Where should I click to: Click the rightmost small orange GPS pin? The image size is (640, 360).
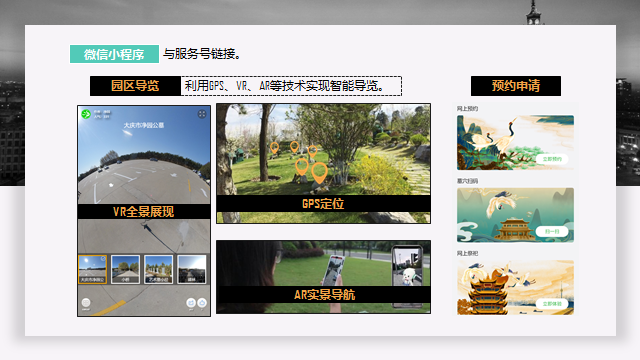[313, 151]
